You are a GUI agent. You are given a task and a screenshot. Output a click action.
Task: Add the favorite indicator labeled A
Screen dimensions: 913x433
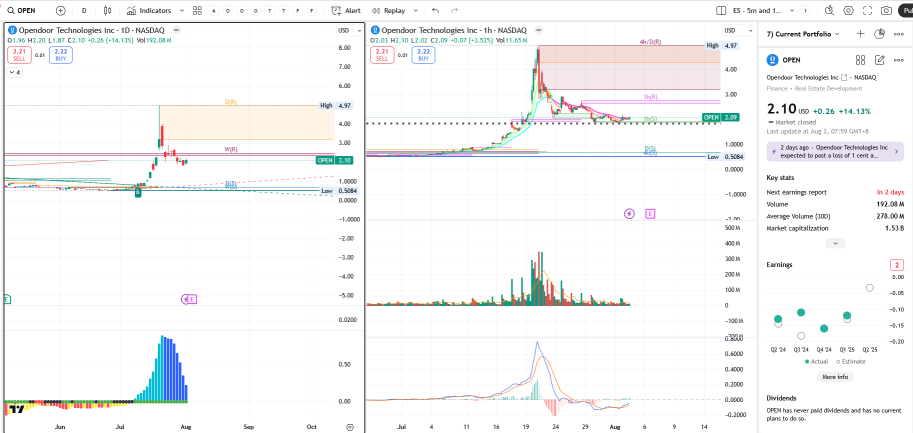pyautogui.click(x=214, y=10)
